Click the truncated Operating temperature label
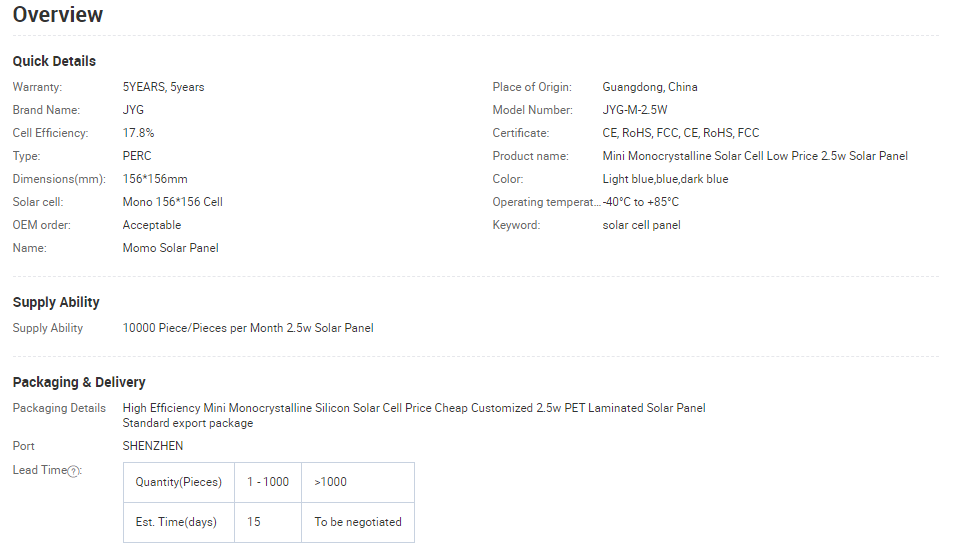 point(546,202)
